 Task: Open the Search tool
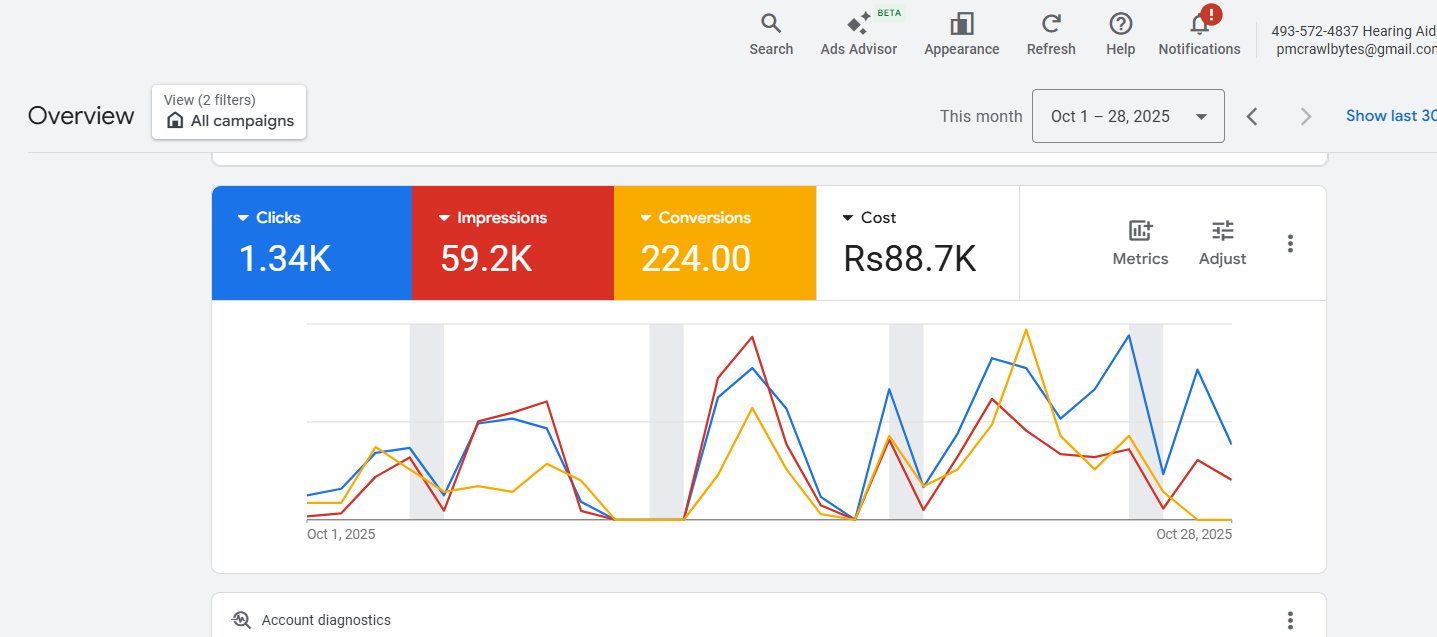point(770,34)
